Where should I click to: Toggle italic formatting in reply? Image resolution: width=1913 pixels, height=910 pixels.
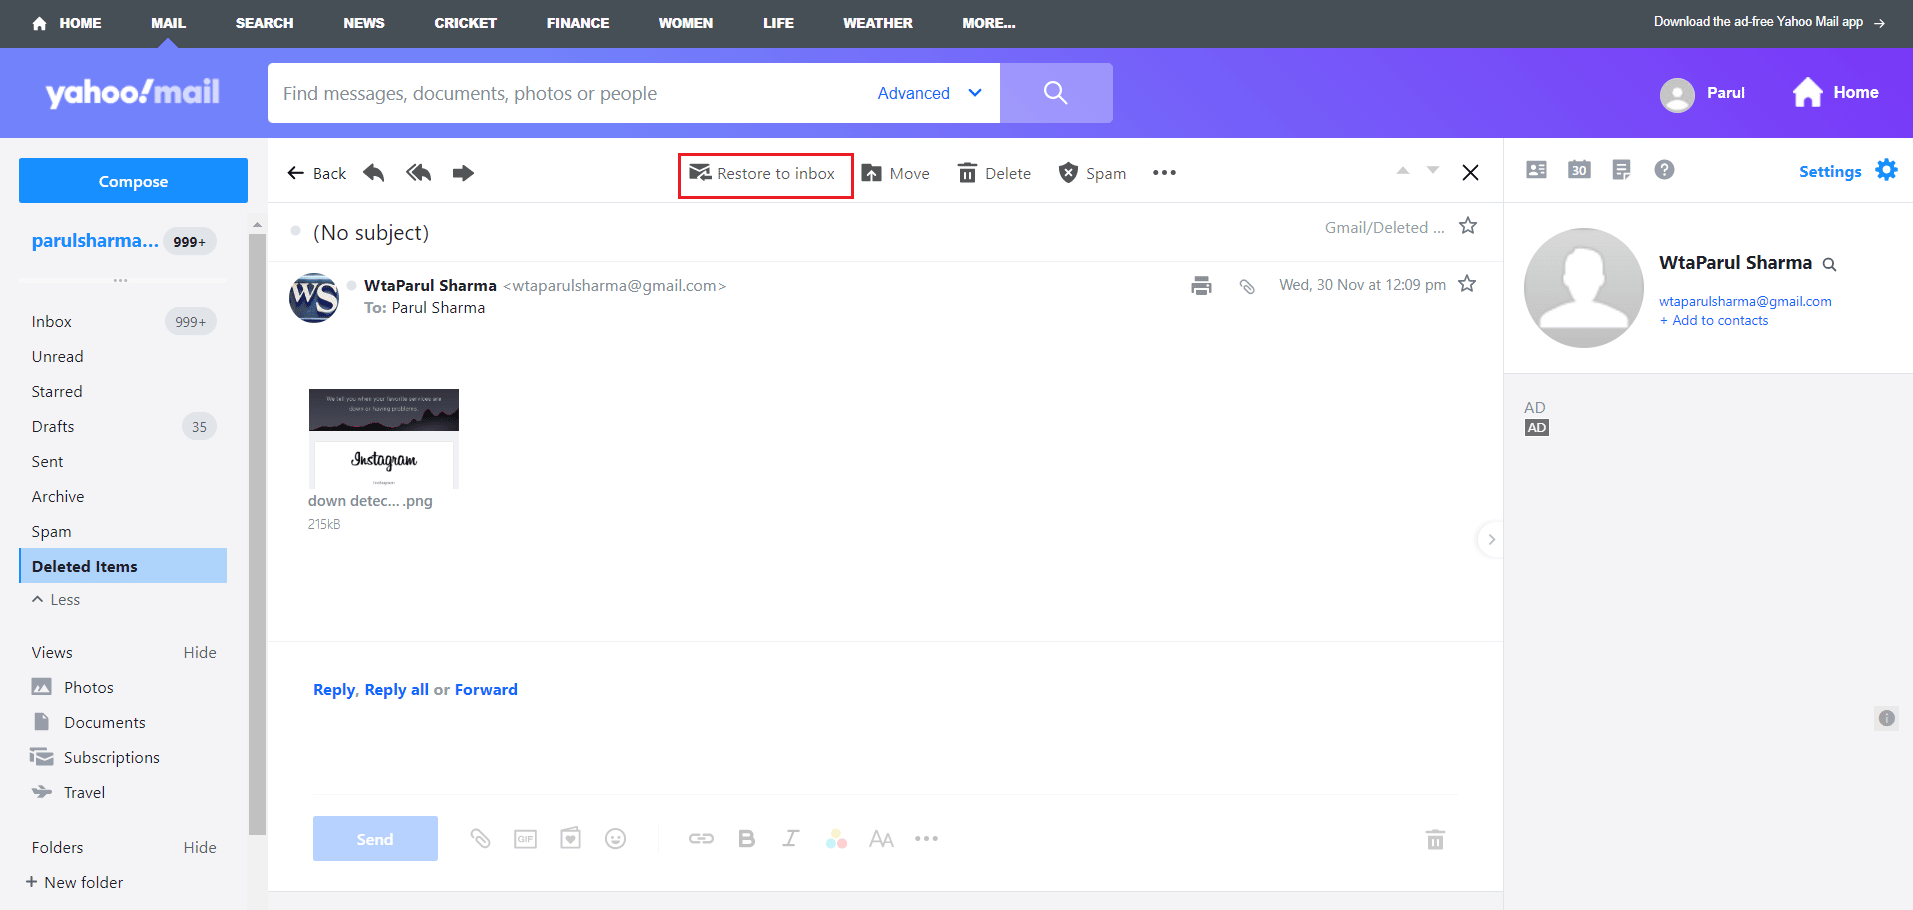[x=791, y=839]
